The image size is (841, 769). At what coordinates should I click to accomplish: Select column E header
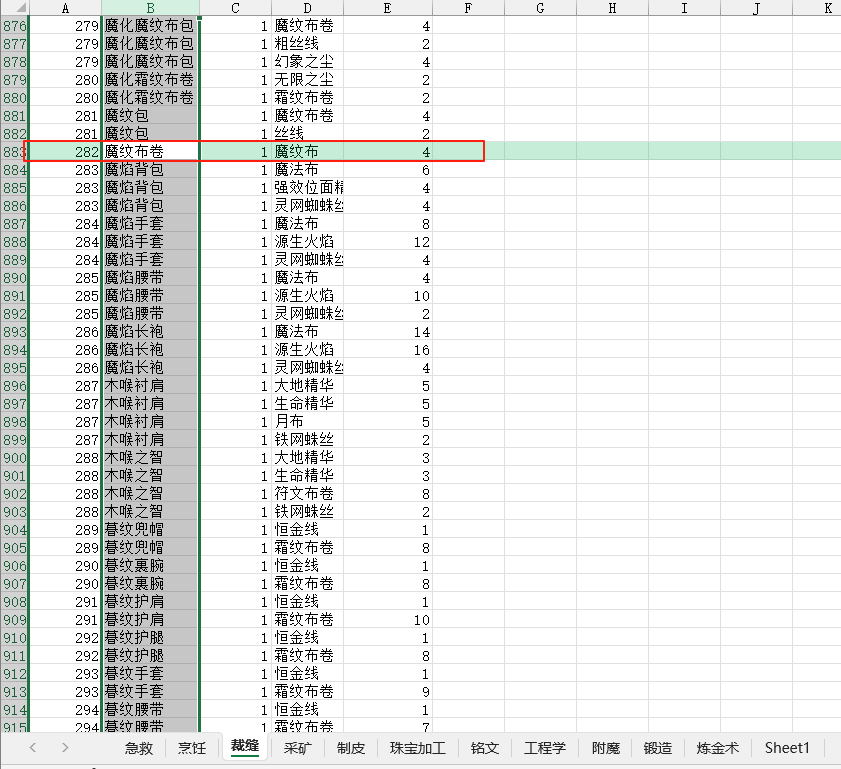pyautogui.click(x=388, y=8)
